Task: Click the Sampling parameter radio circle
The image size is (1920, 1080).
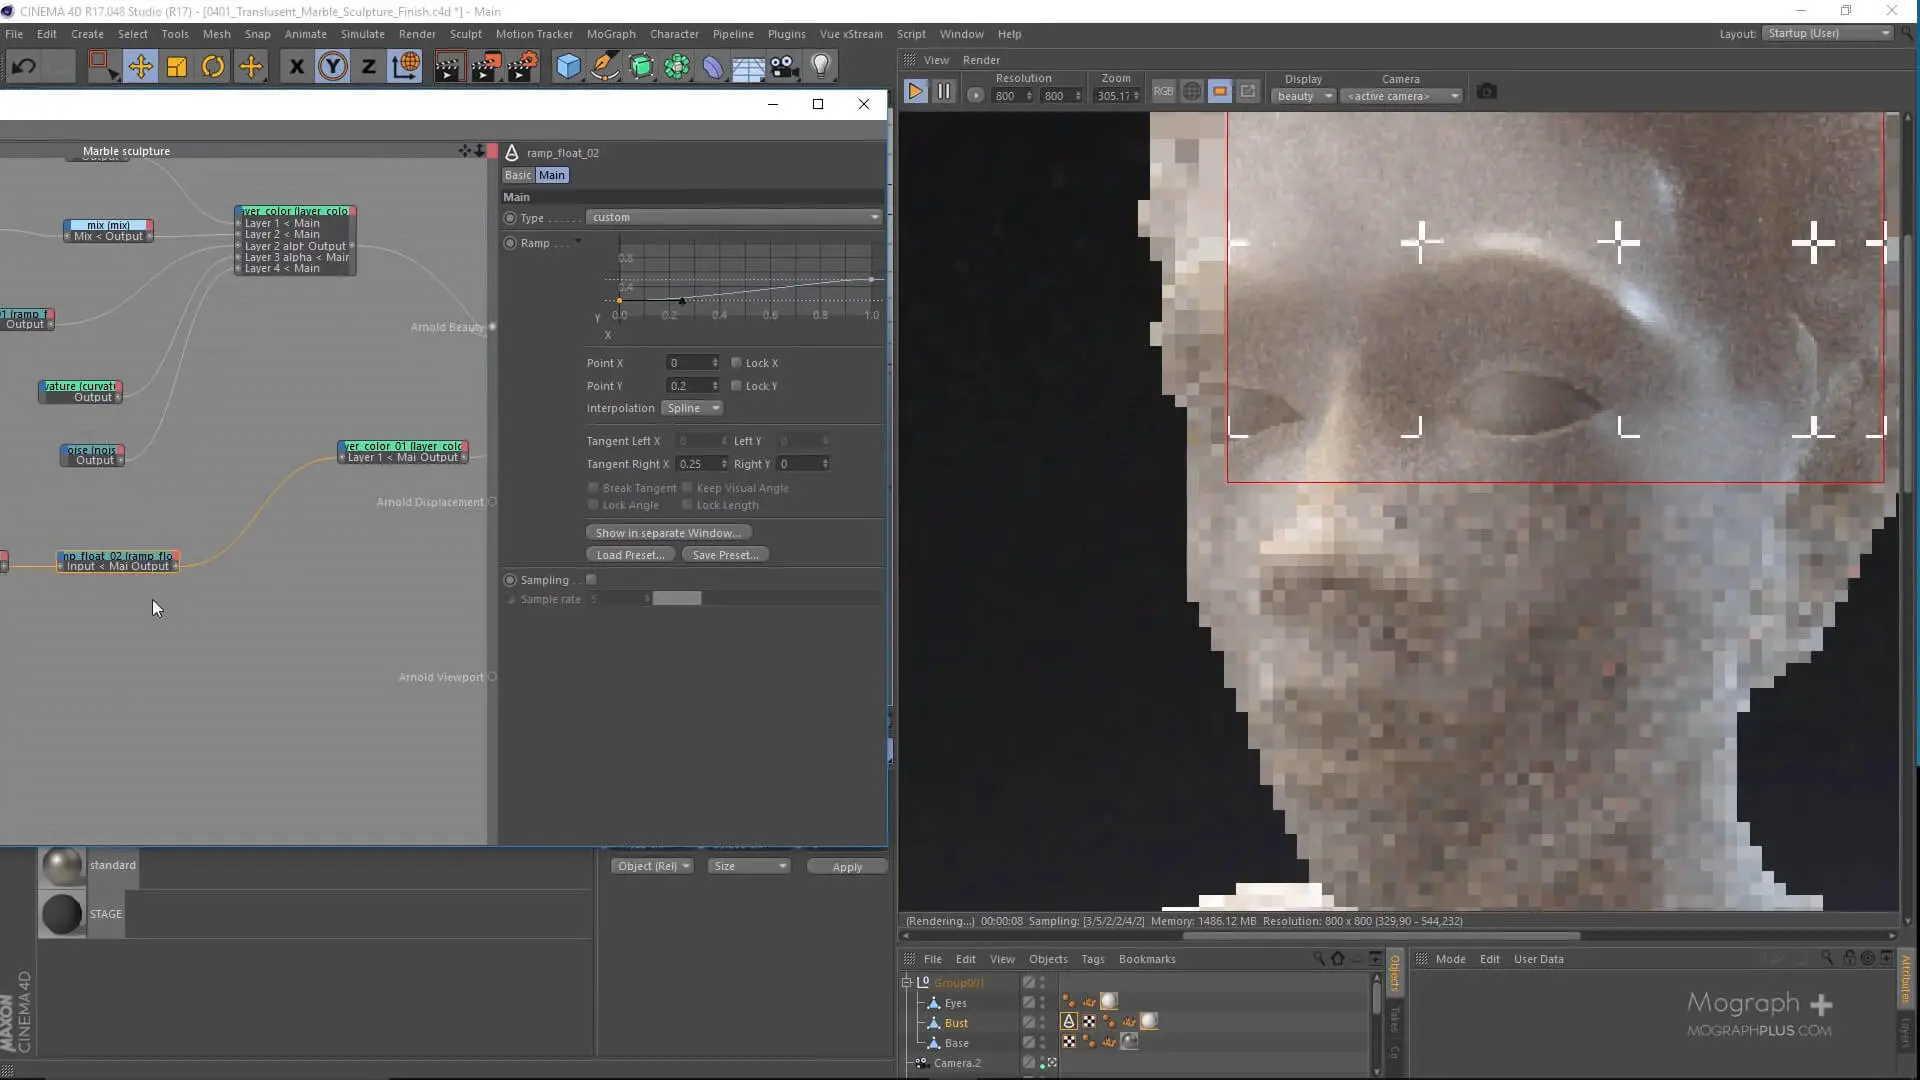Action: pos(510,580)
